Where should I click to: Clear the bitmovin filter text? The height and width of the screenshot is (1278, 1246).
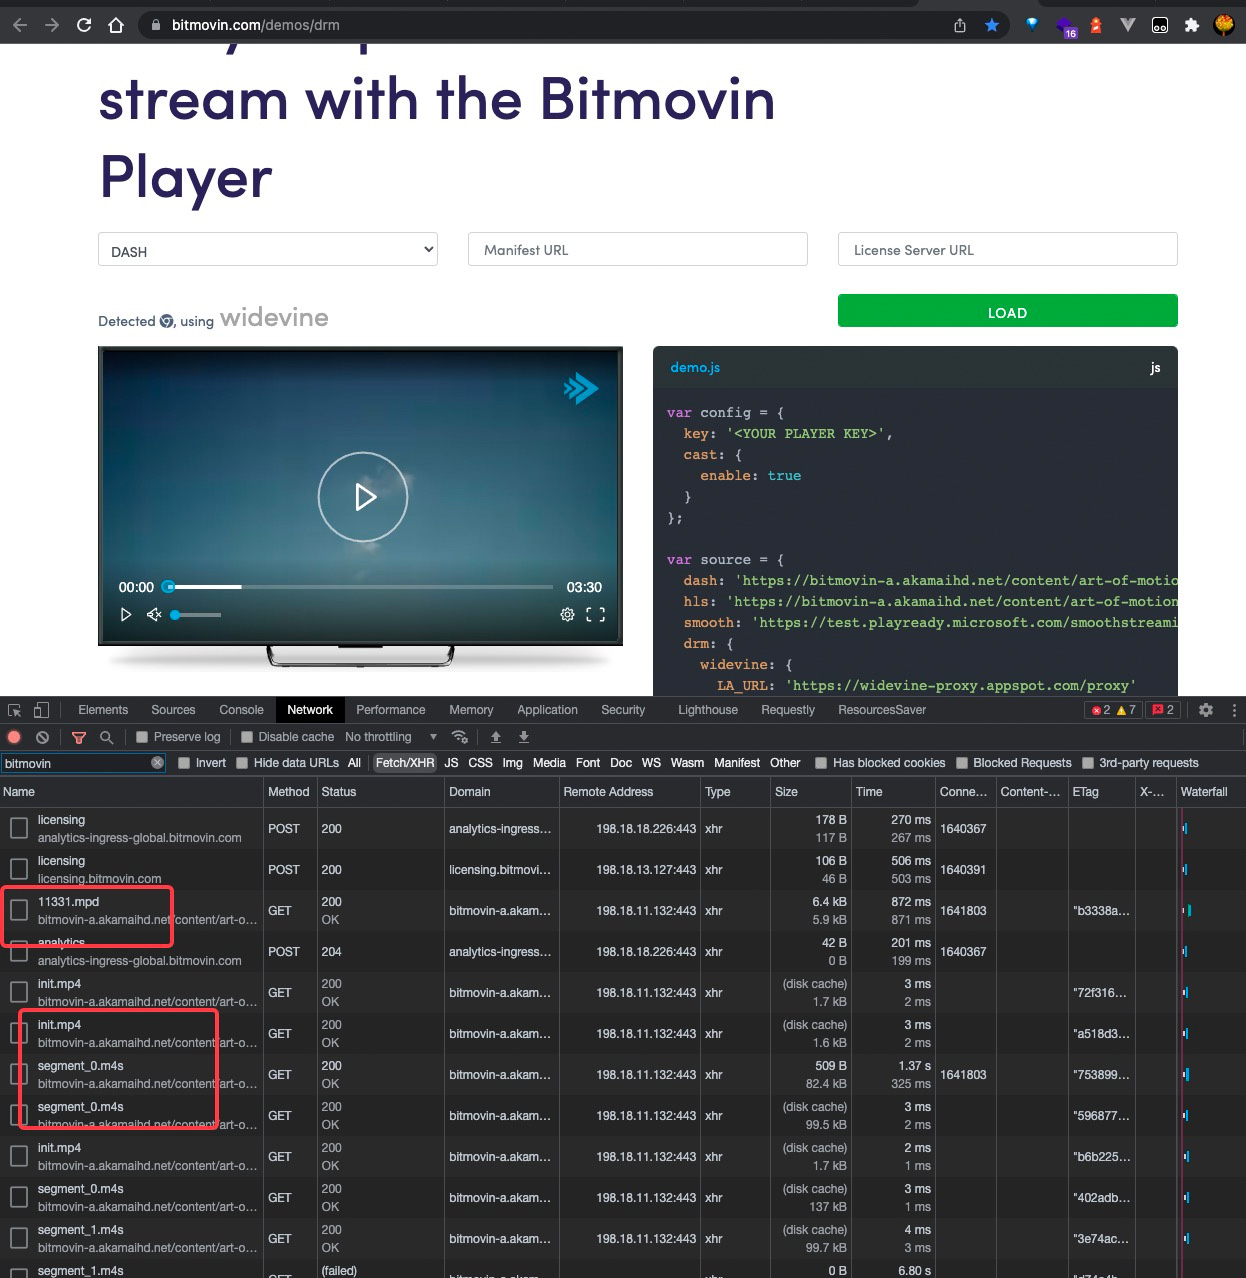tap(157, 763)
